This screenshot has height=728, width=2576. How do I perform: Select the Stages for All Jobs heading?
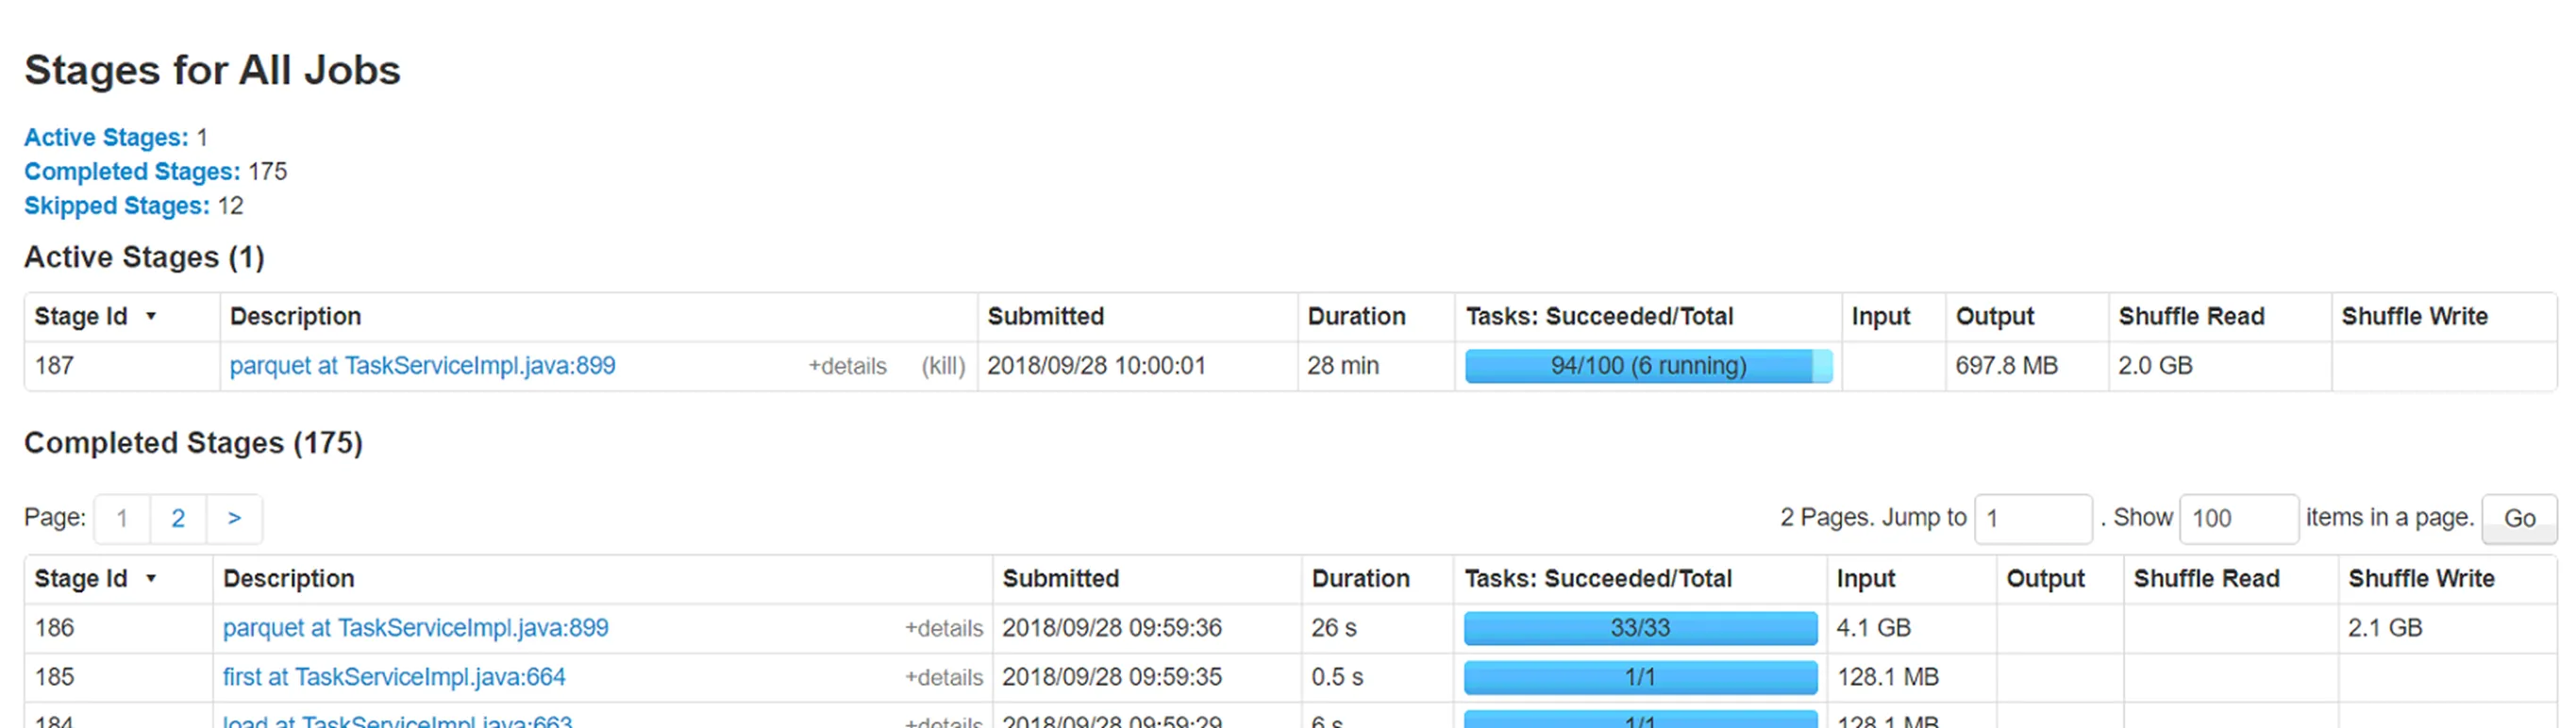point(212,70)
